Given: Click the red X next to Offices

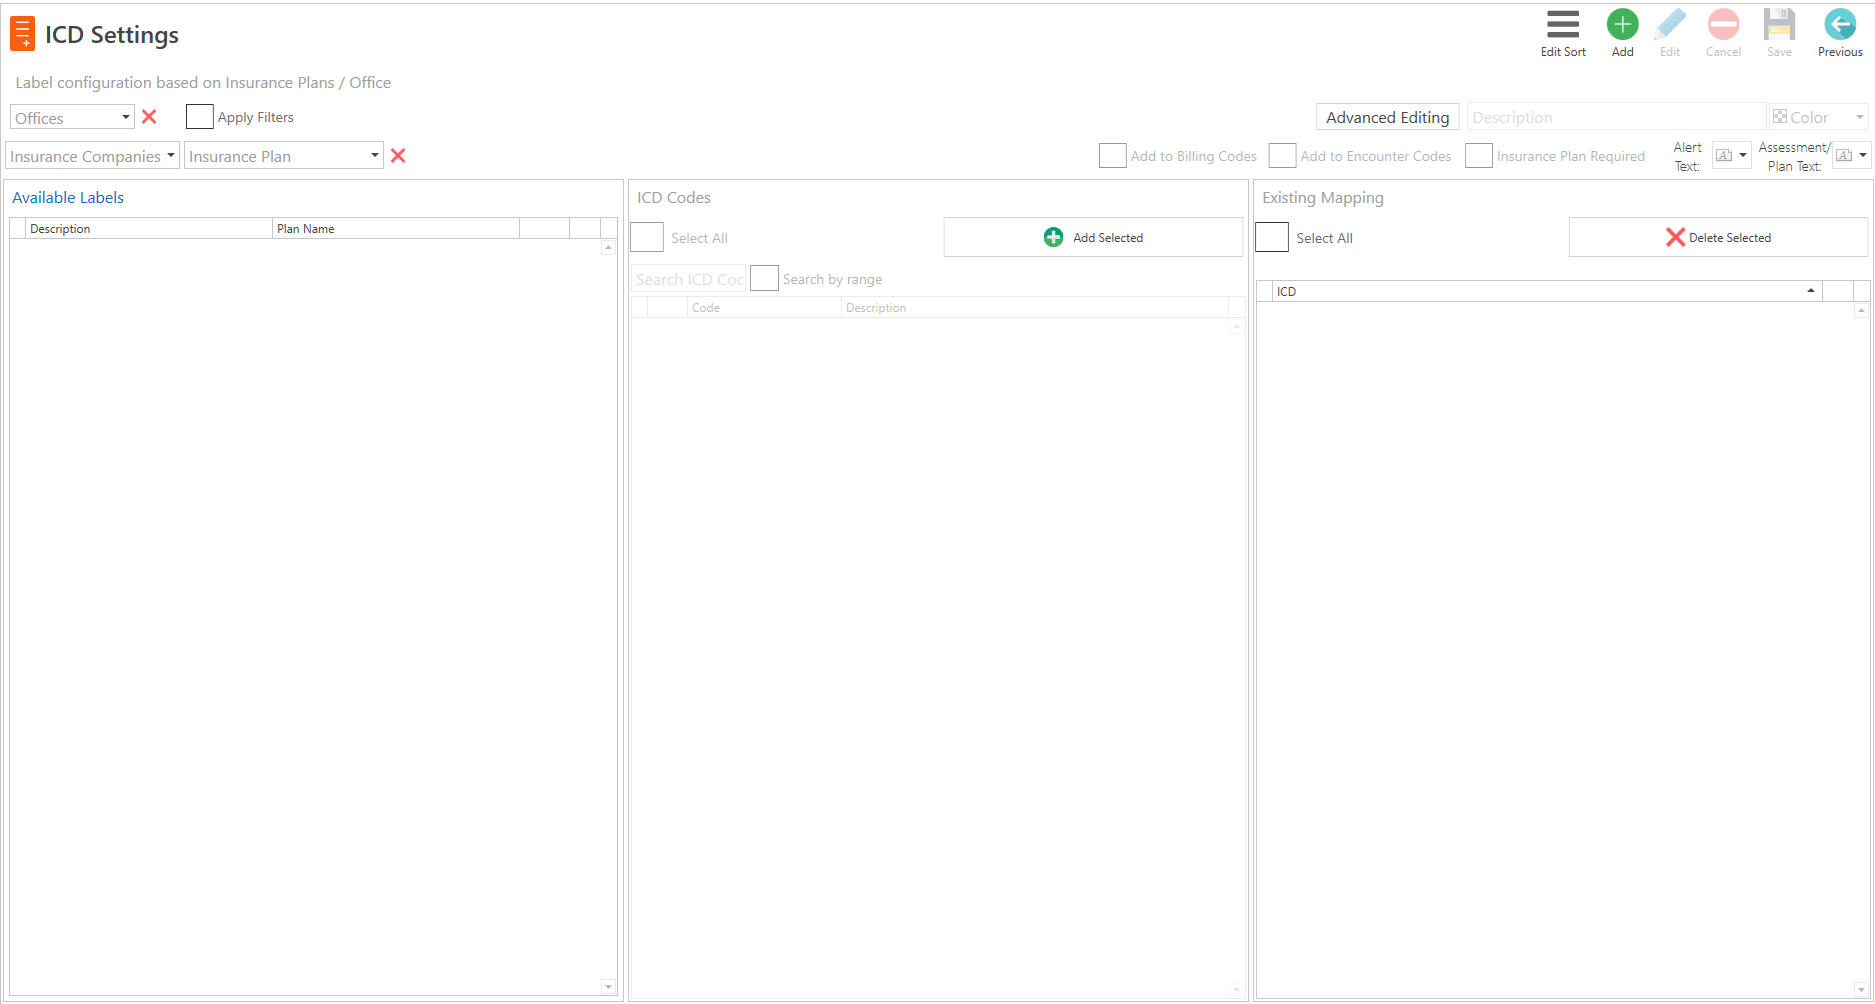Looking at the screenshot, I should (149, 117).
